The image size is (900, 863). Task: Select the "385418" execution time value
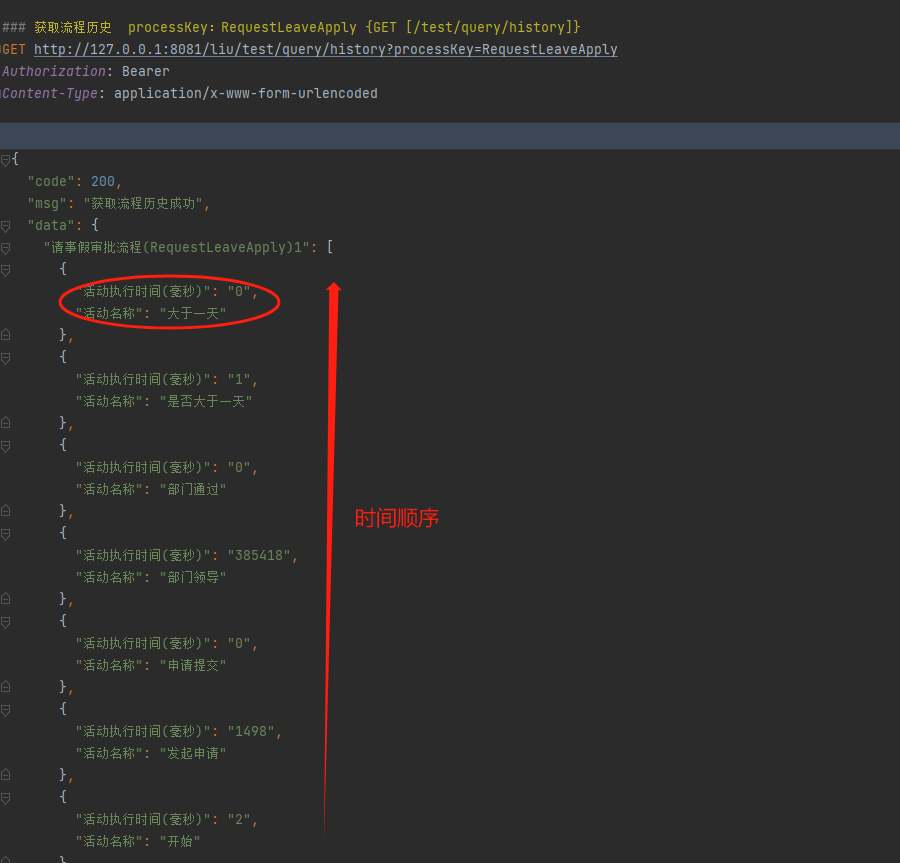pos(263,555)
